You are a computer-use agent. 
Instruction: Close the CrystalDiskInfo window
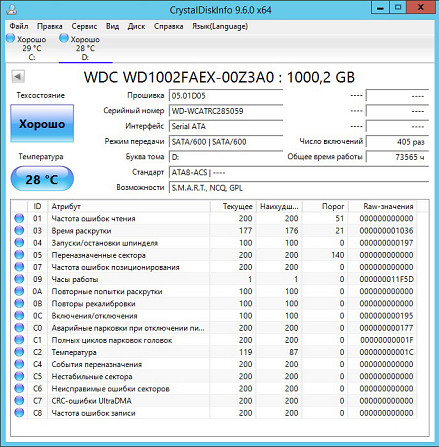421,8
